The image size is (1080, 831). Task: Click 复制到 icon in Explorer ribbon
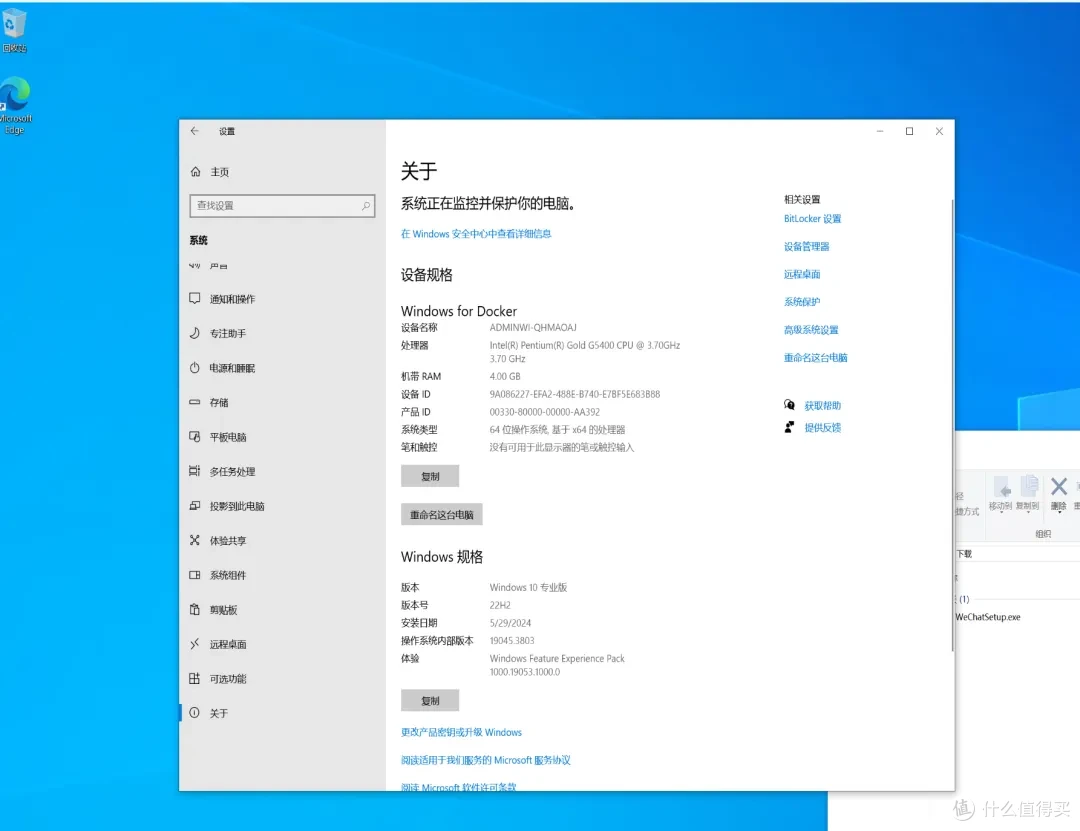[1028, 486]
